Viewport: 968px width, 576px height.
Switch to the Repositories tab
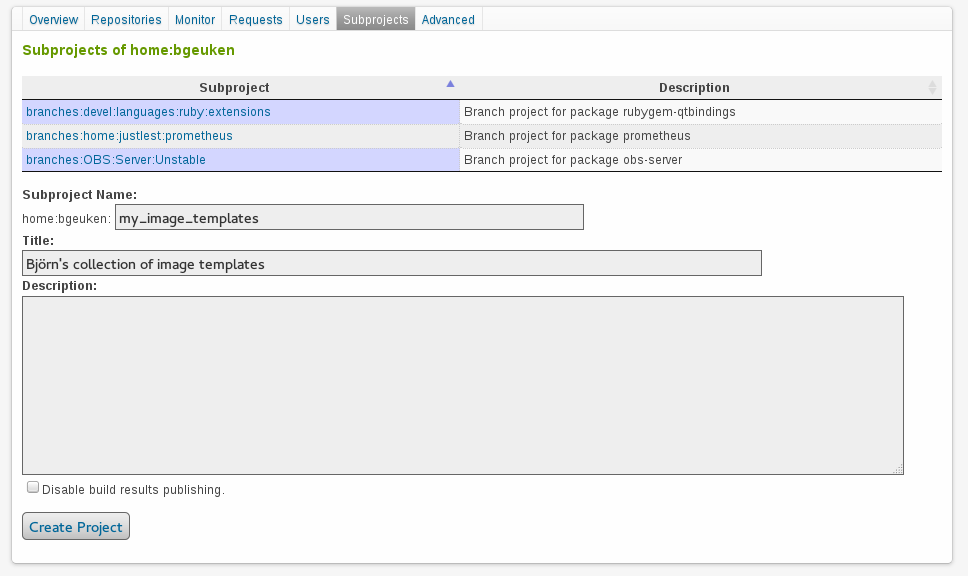click(126, 20)
